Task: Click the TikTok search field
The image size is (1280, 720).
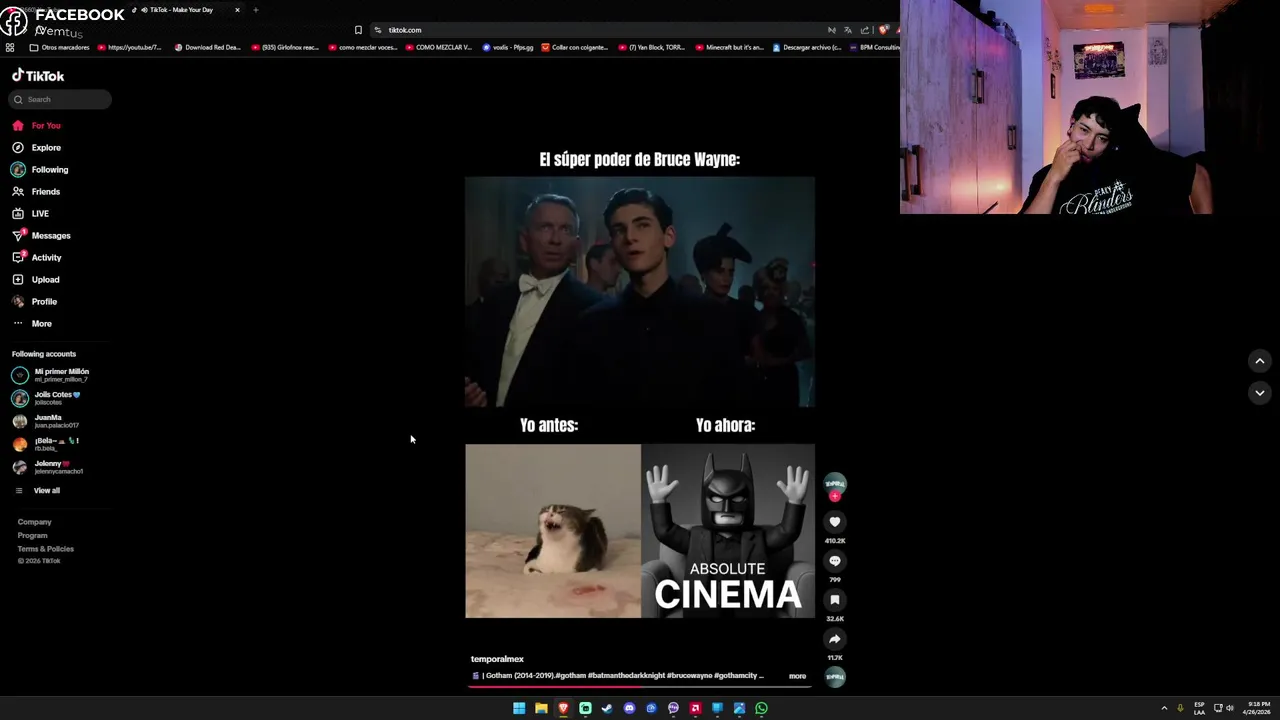Action: click(61, 99)
